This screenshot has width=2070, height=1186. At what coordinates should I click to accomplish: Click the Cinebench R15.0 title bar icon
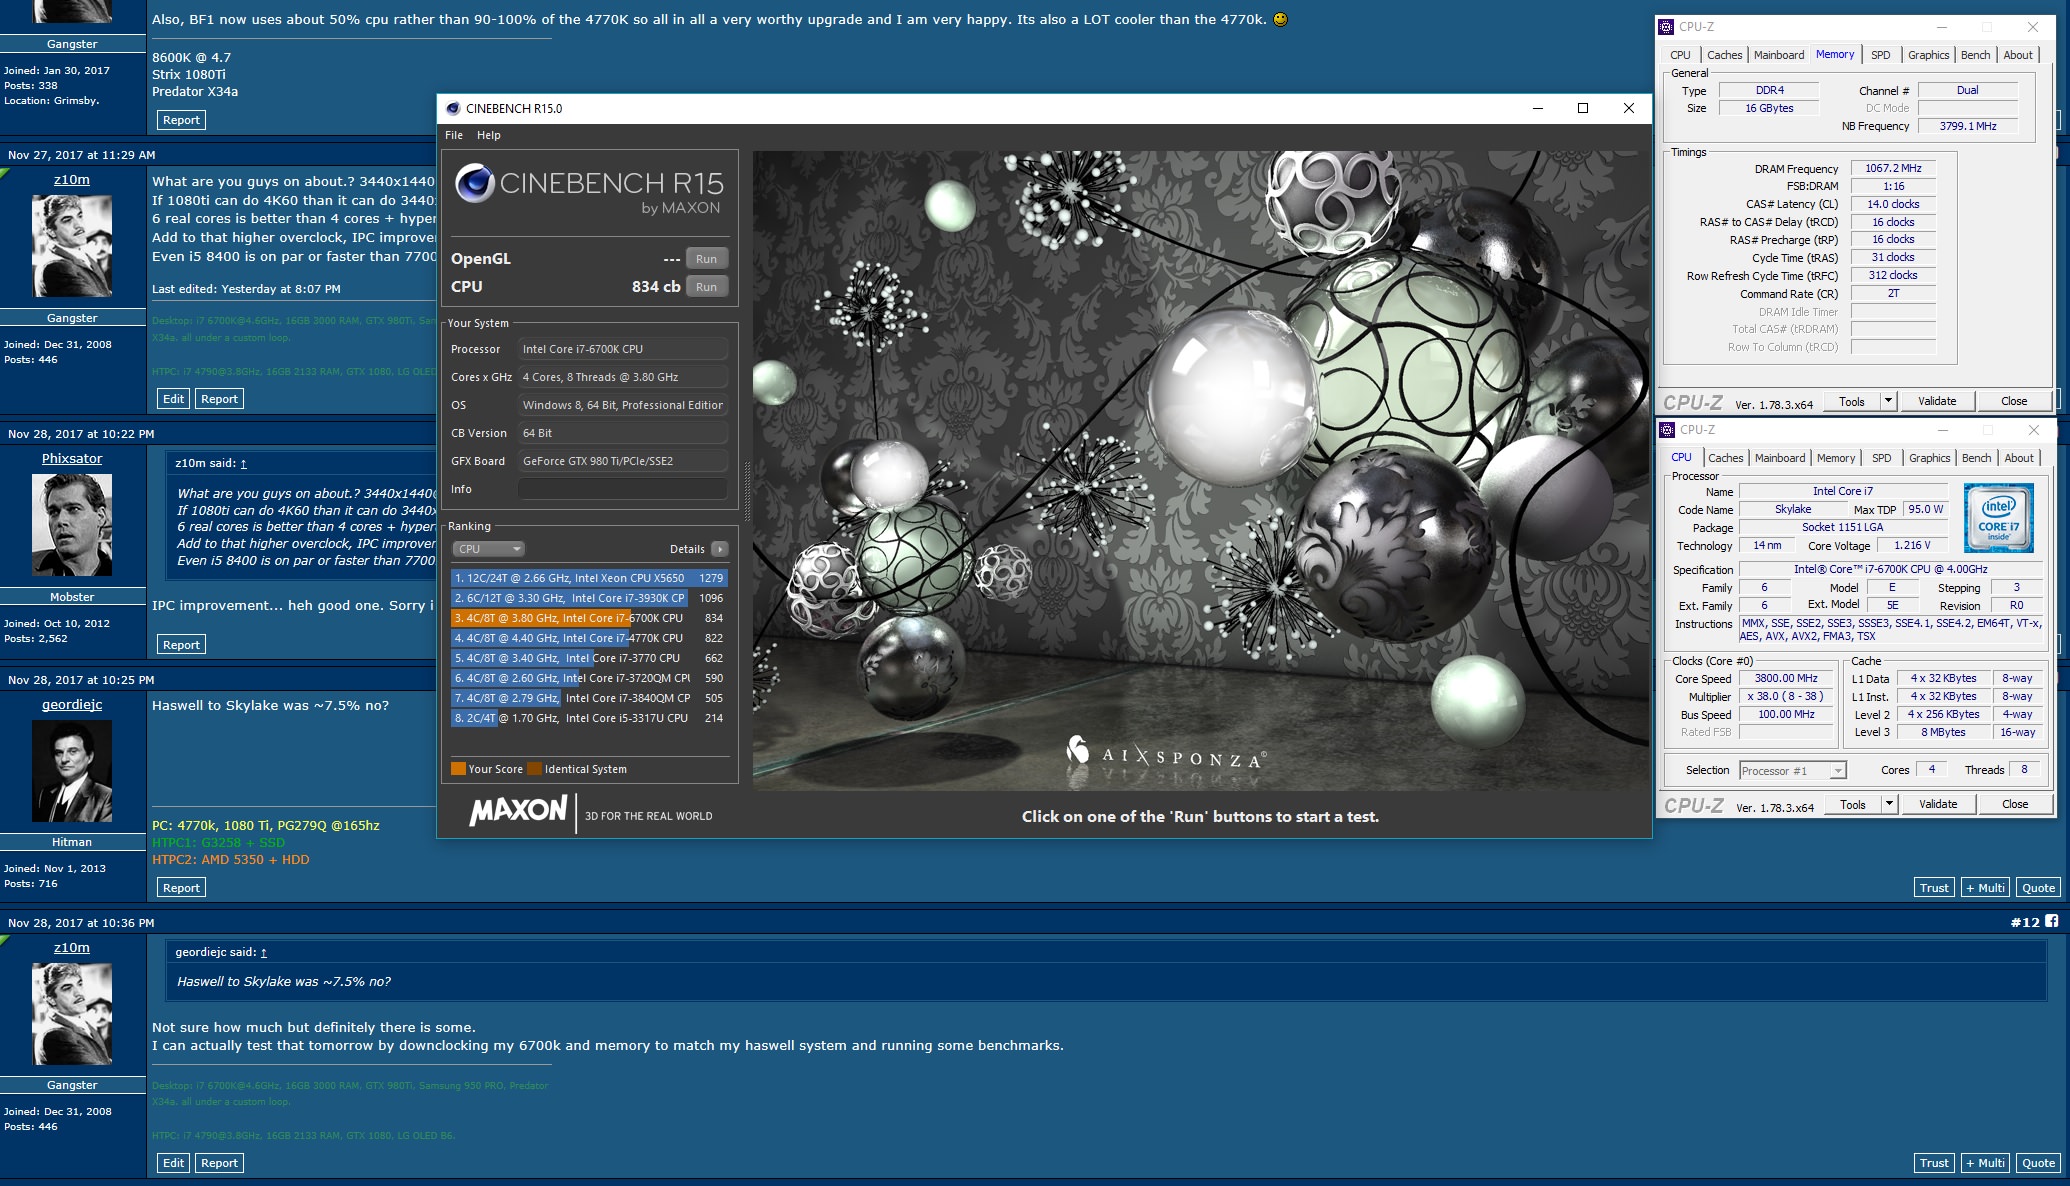point(453,109)
